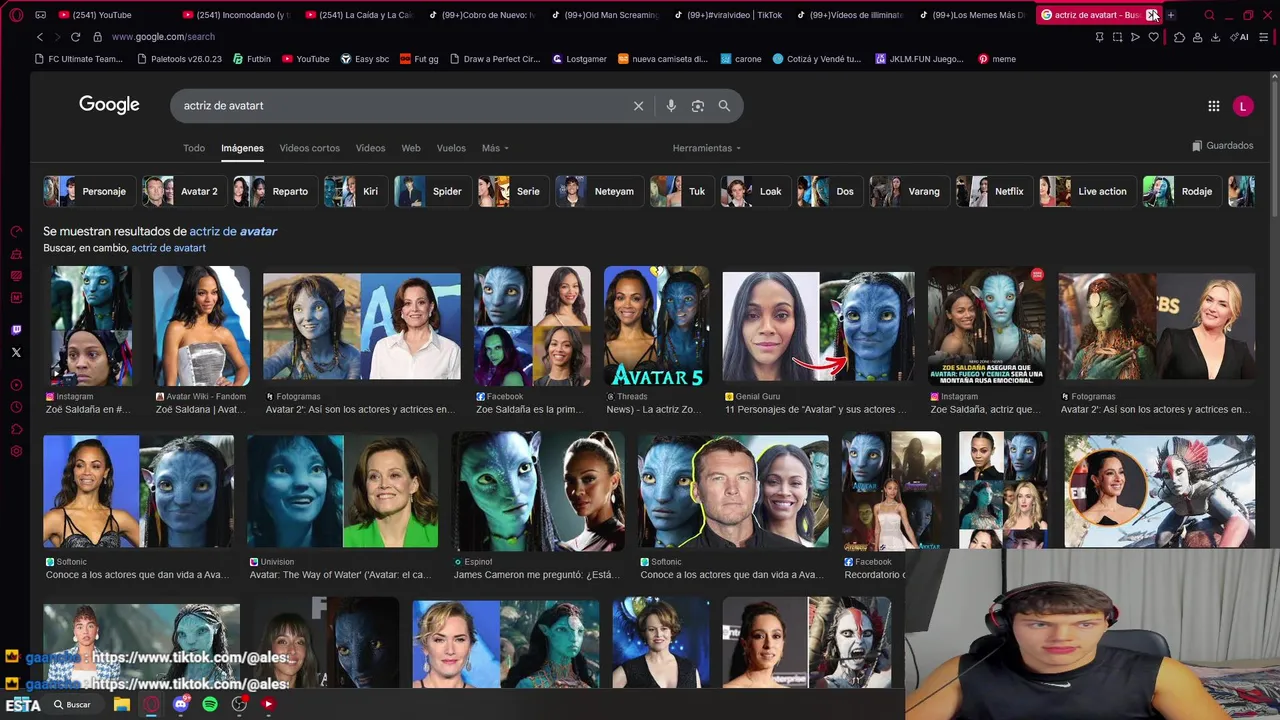
Task: Select the Imágenes tab
Action: click(x=242, y=148)
